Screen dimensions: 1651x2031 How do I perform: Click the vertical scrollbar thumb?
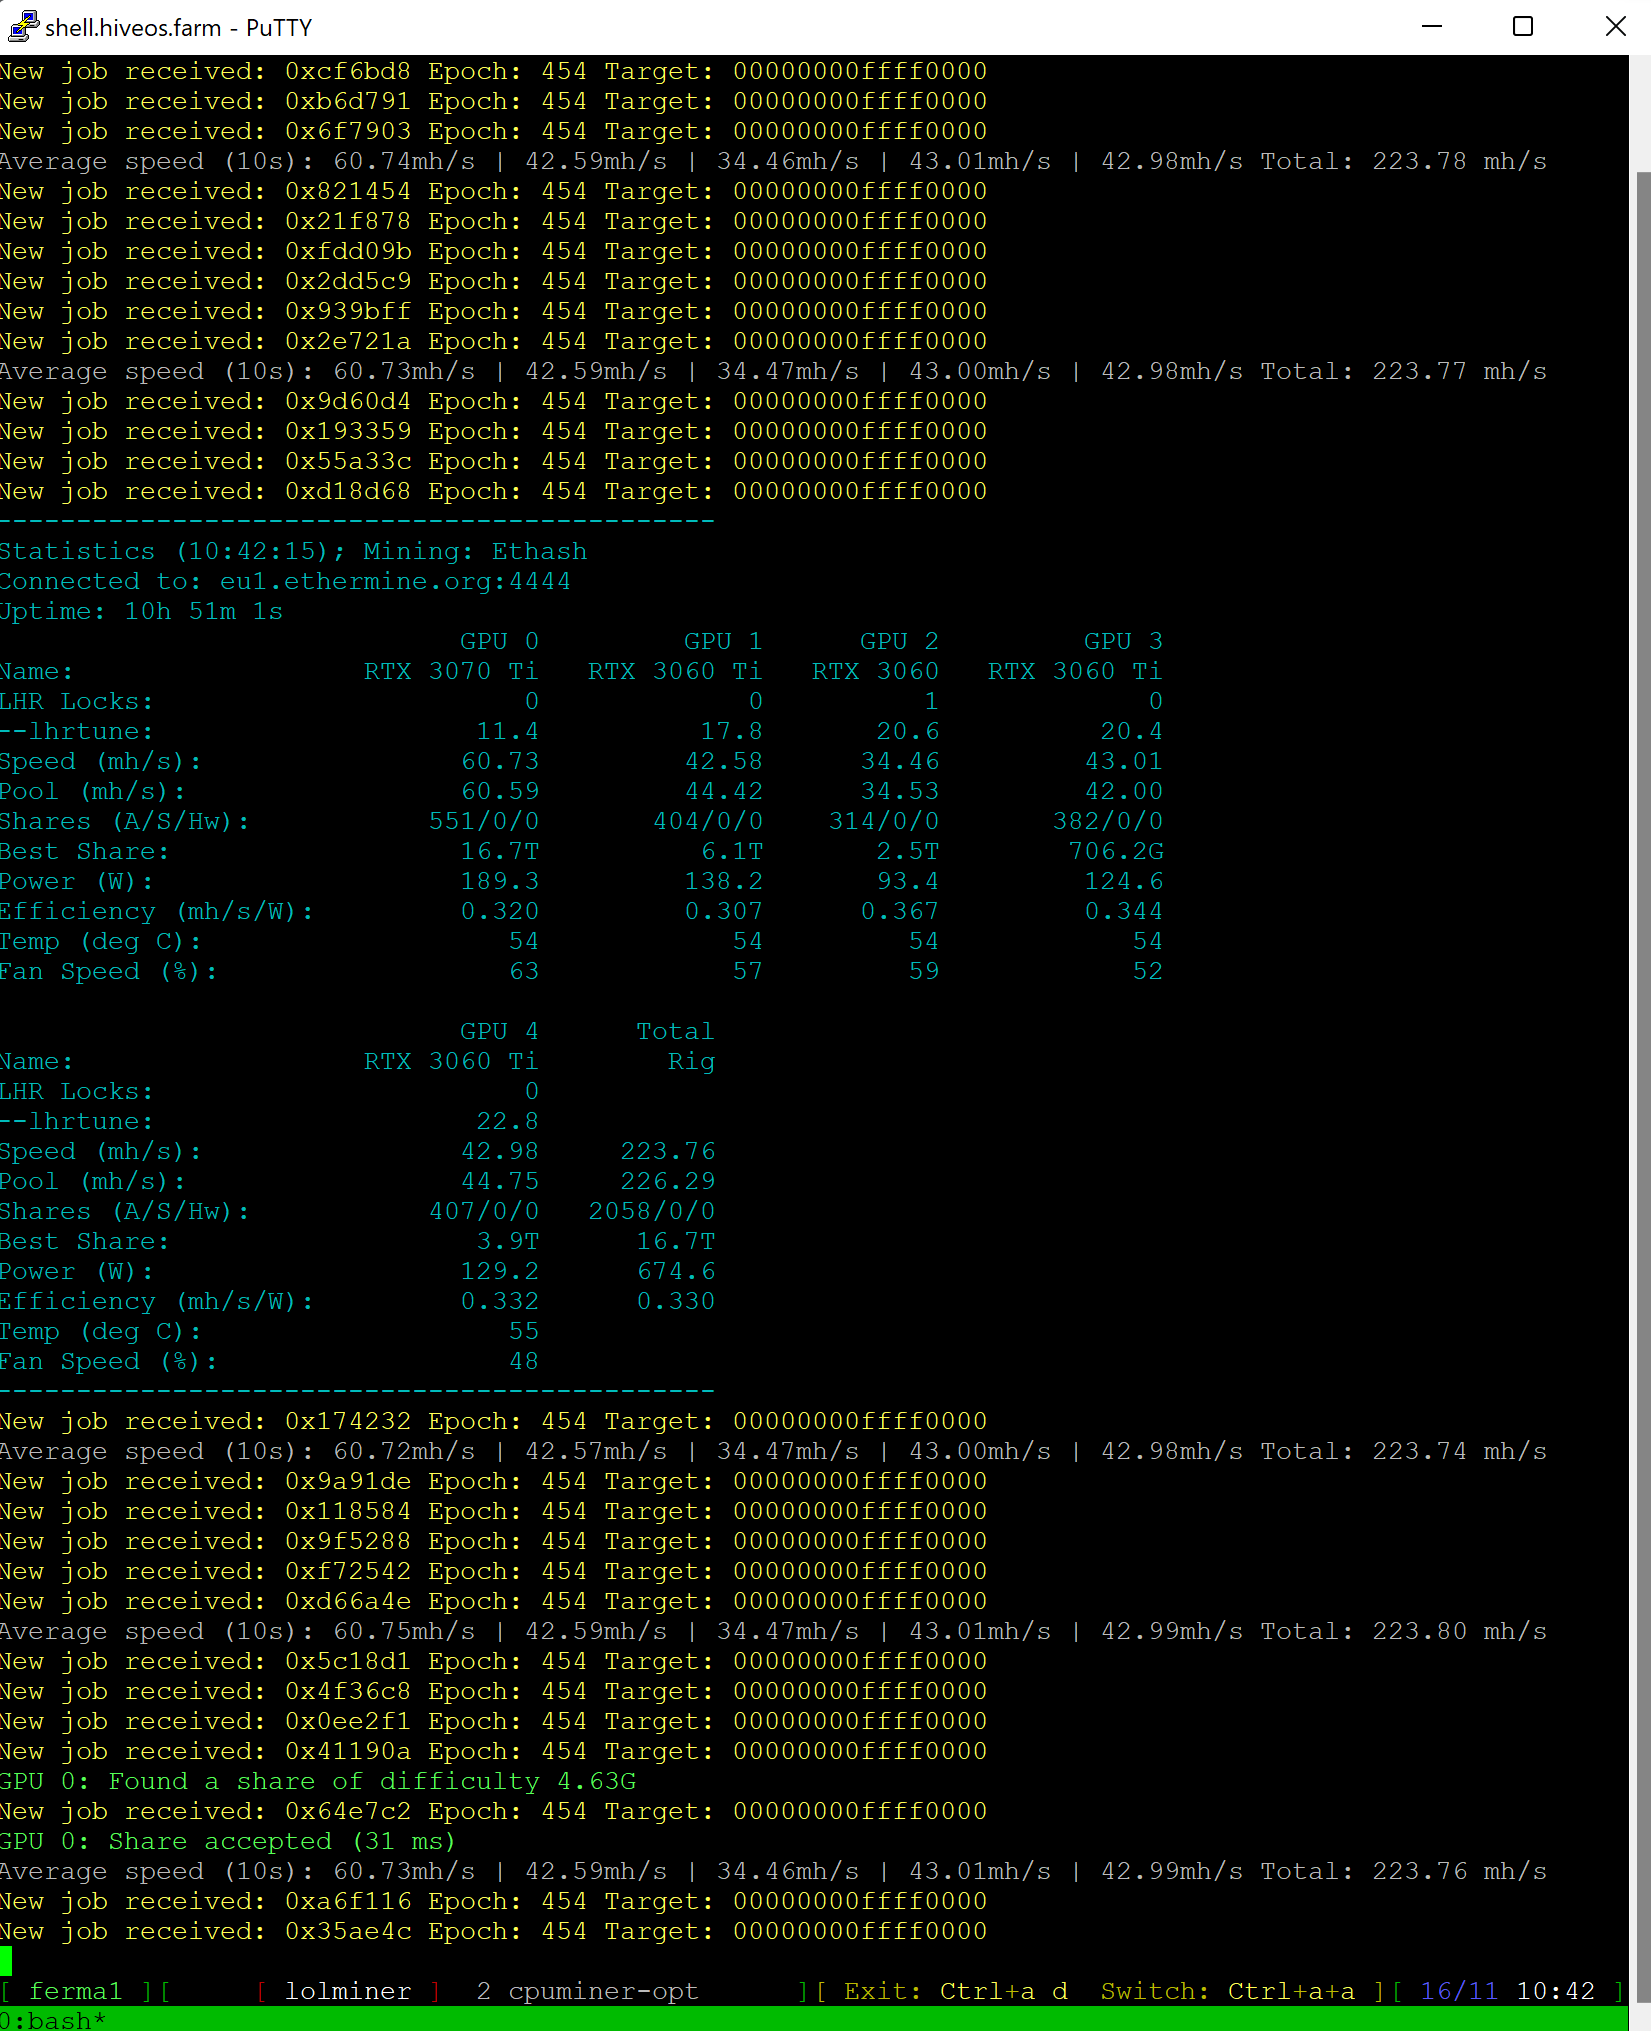1642,1088
